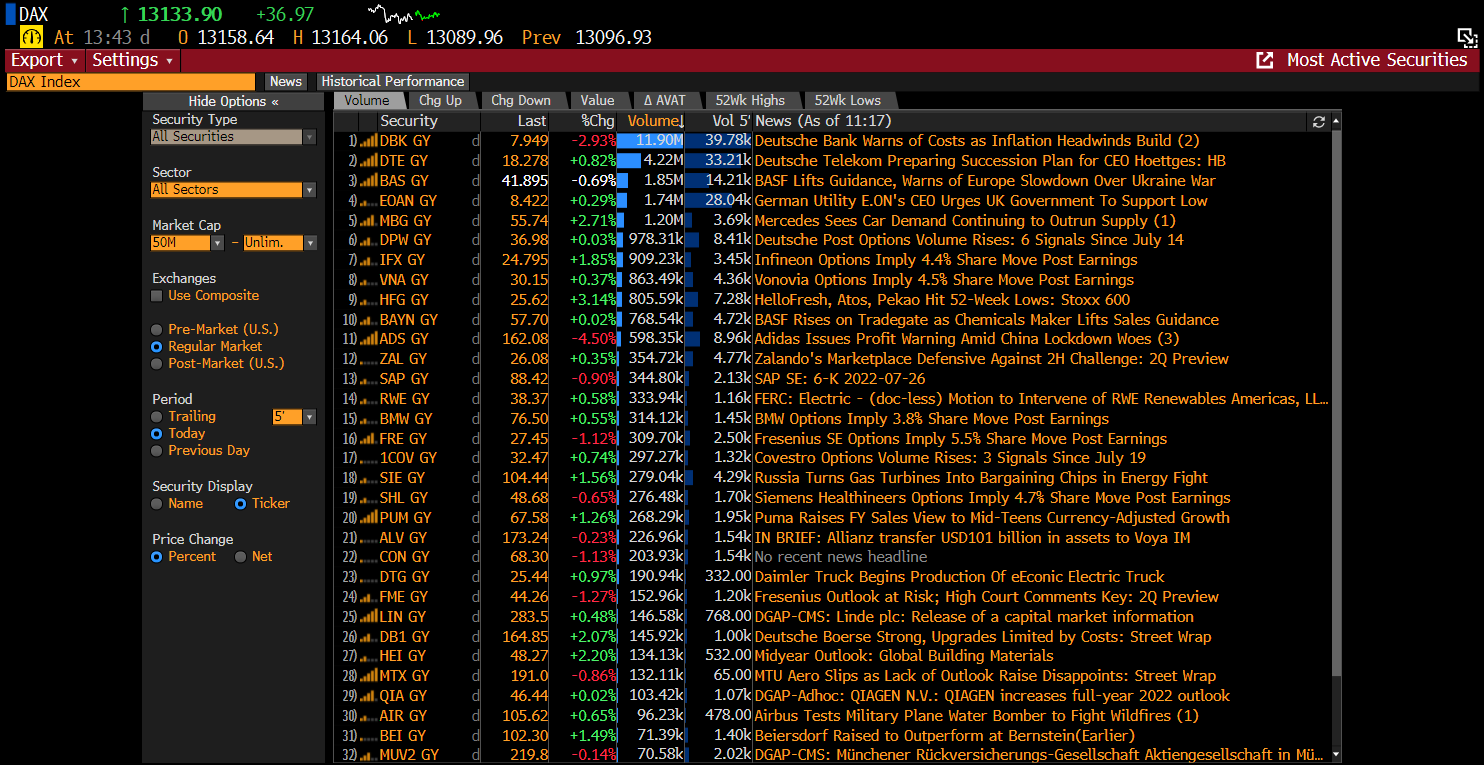The image size is (1484, 765).
Task: Click the DAX Index input field
Action: pyautogui.click(x=131, y=82)
